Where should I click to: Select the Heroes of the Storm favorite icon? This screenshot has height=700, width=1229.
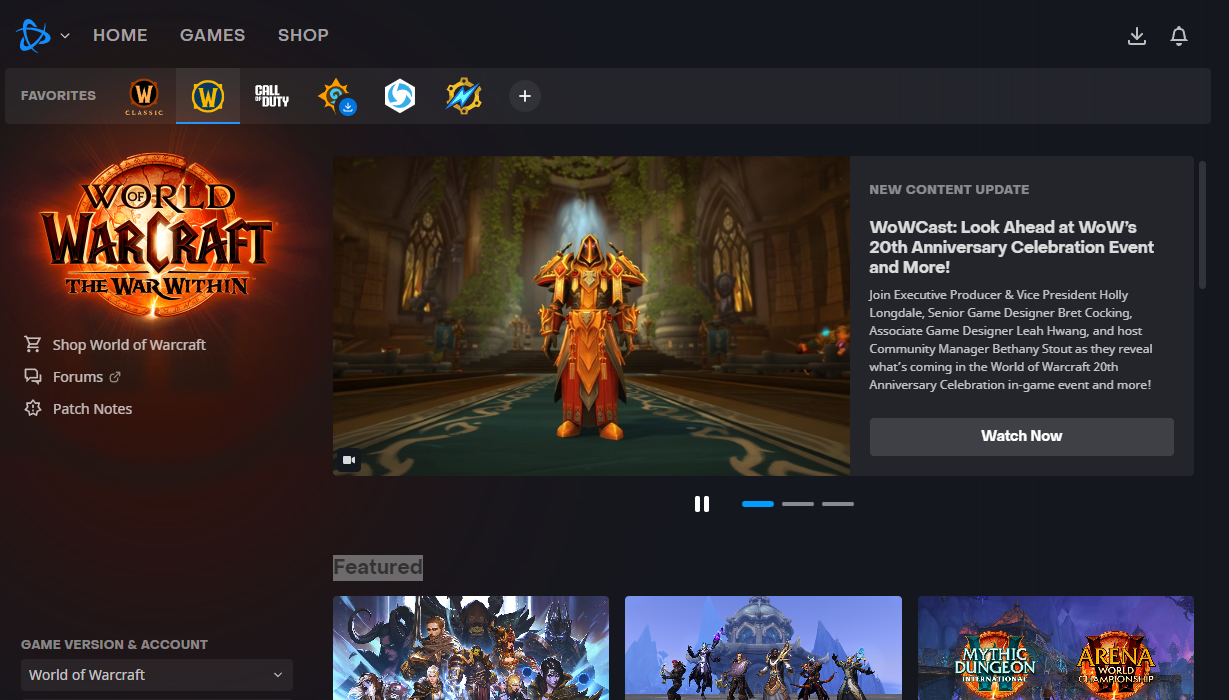pos(400,96)
